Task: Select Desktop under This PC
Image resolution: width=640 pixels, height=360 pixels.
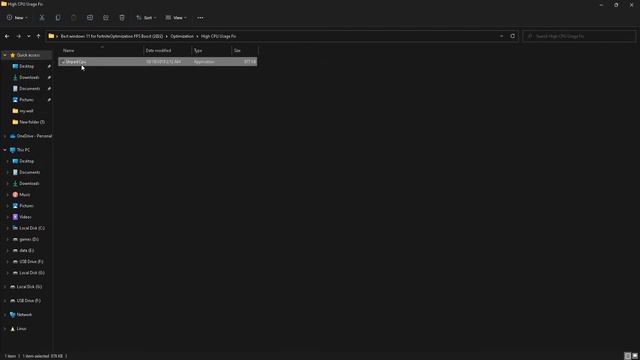Action: 27,161
